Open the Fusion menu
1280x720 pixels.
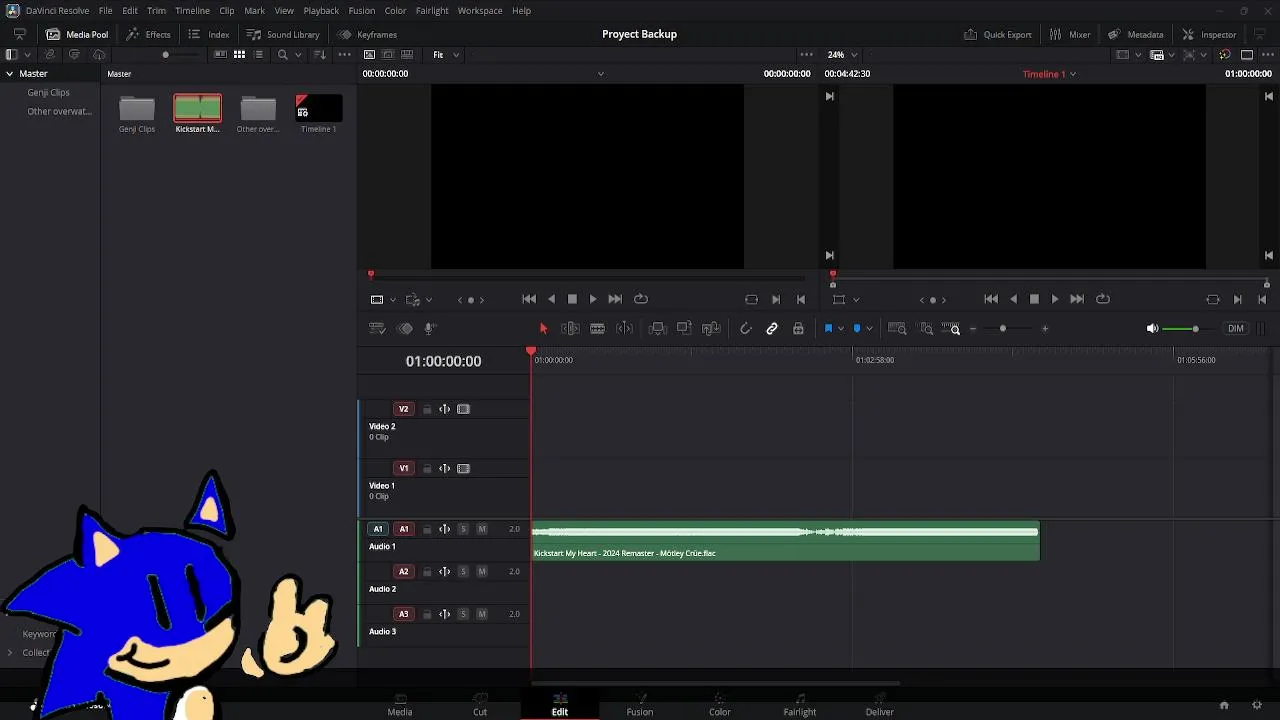(x=362, y=10)
